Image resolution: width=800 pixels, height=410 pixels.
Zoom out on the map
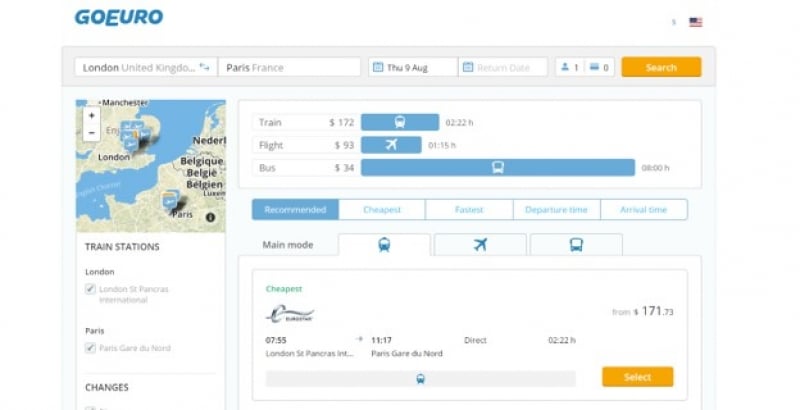[x=91, y=133]
